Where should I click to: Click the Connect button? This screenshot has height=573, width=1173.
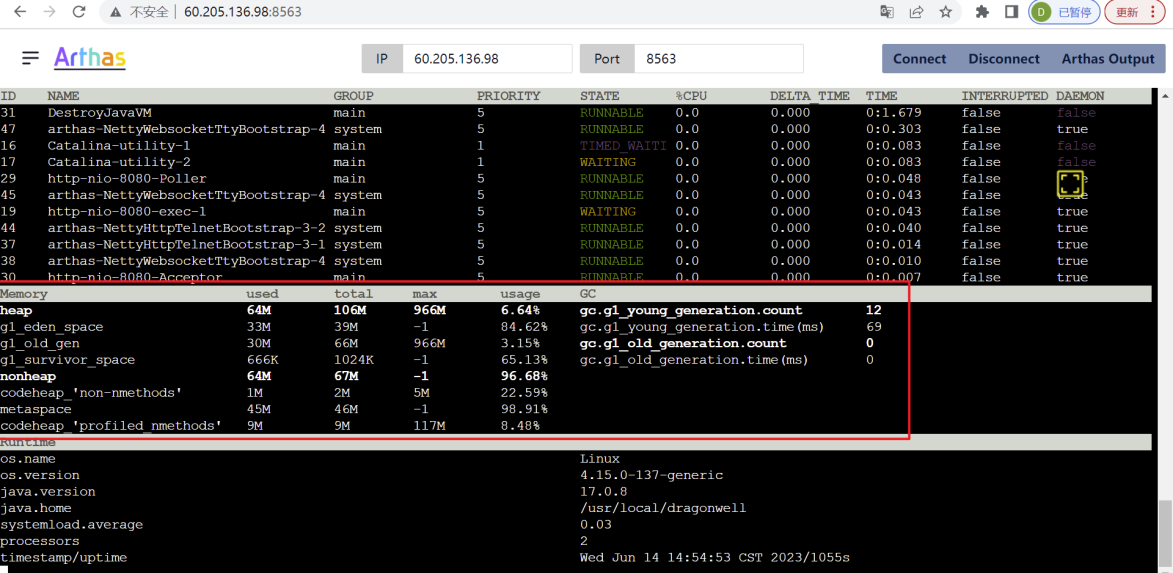(919, 58)
